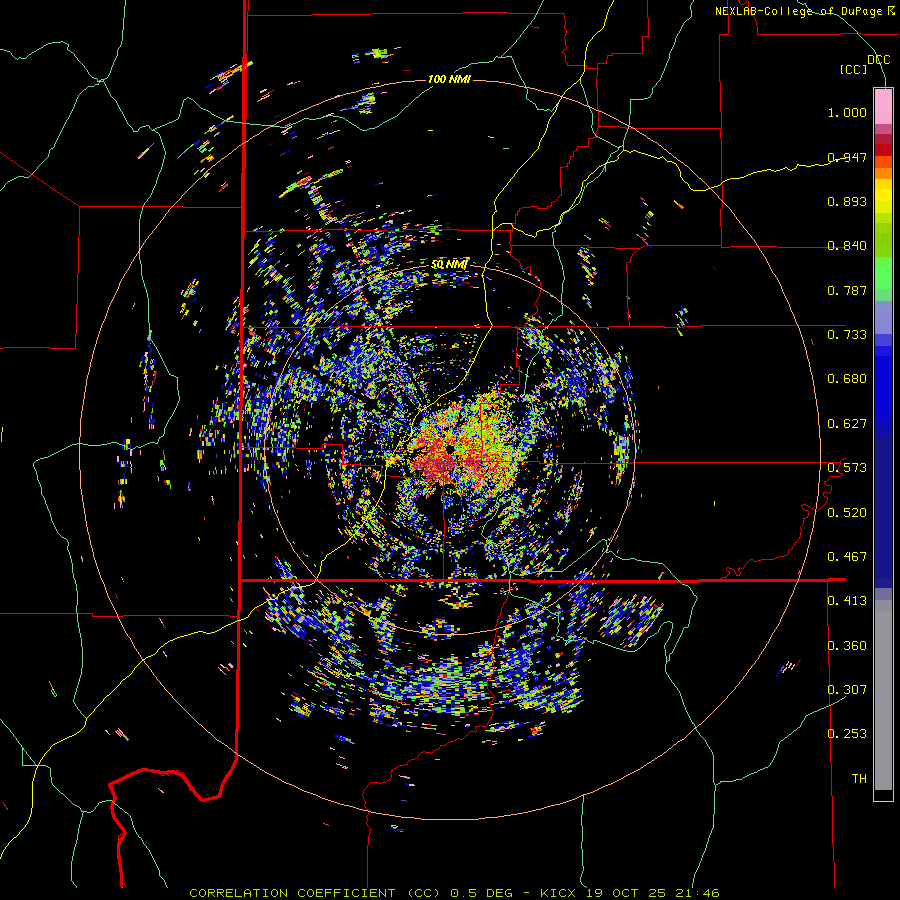The width and height of the screenshot is (900, 900).
Task: Select the 0.360 scale value
Action: [x=847, y=646]
